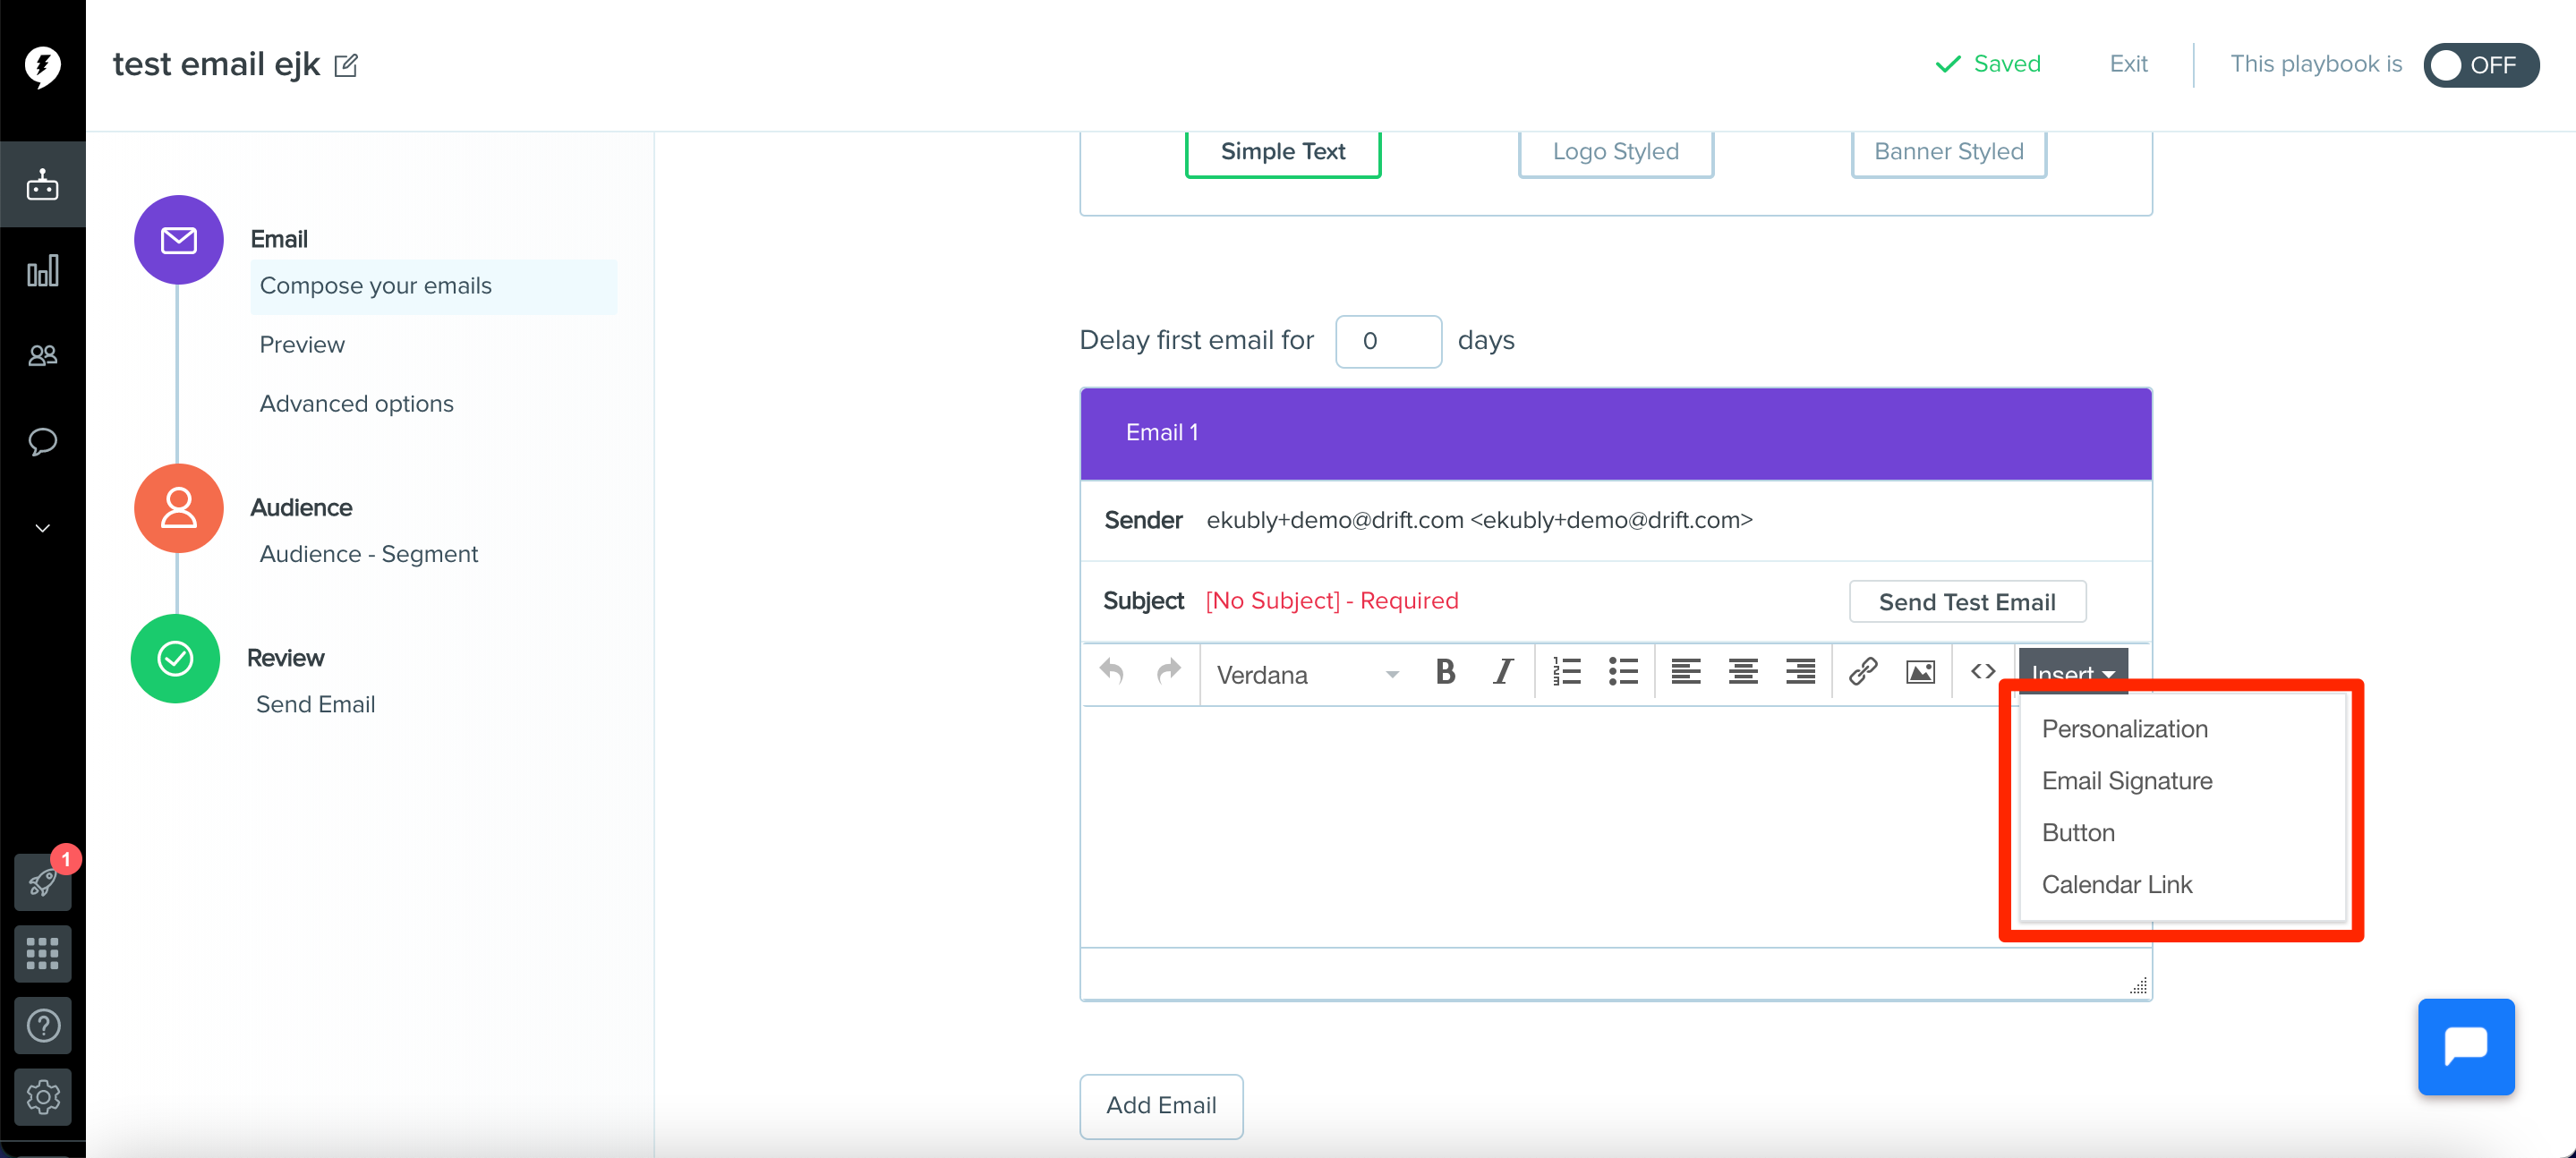Insert a bulleted list
The image size is (2576, 1158).
point(1623,672)
